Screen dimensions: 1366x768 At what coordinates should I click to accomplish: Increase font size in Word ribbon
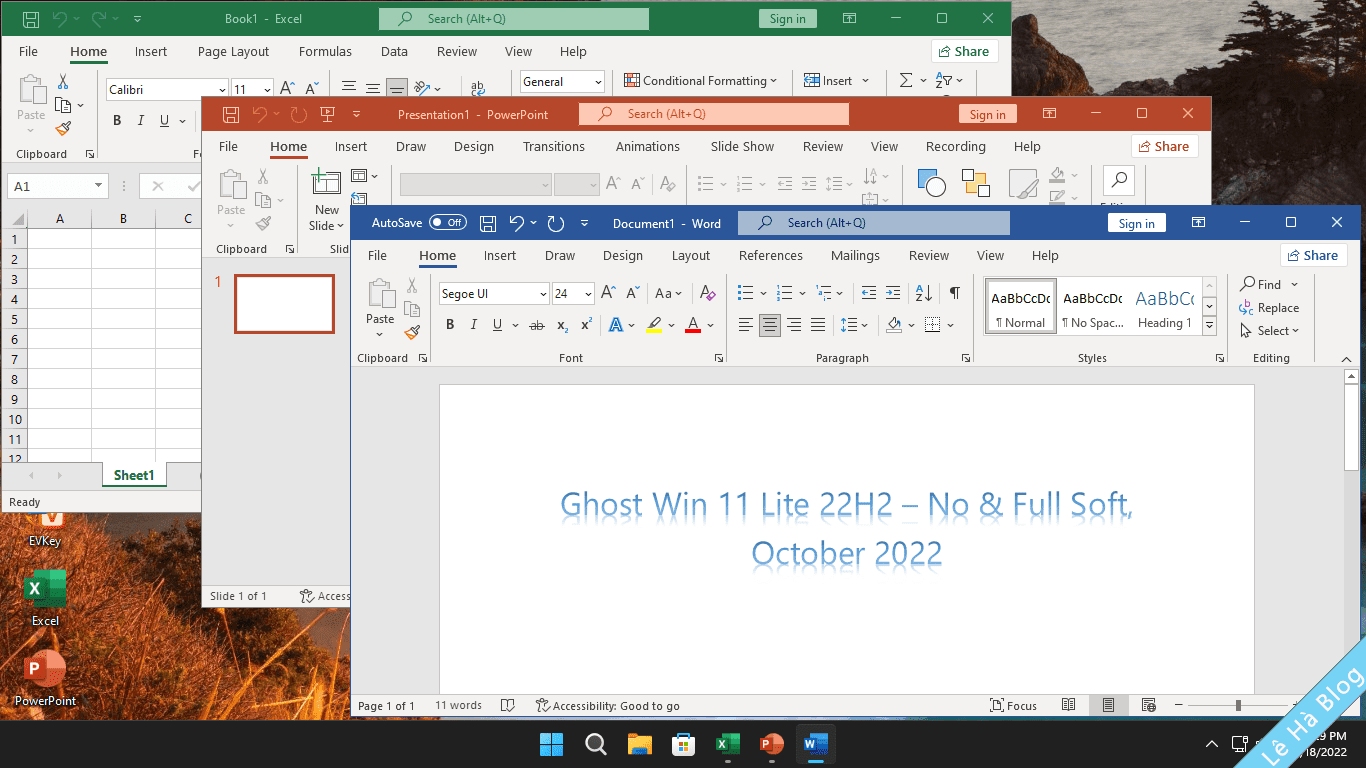click(608, 293)
